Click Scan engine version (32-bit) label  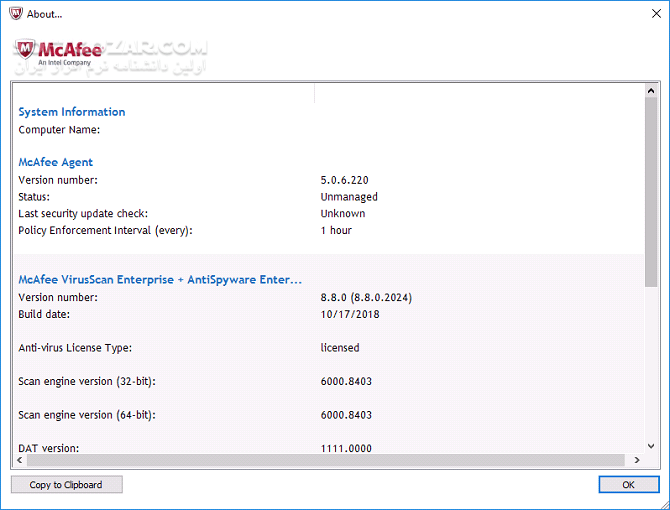click(87, 381)
